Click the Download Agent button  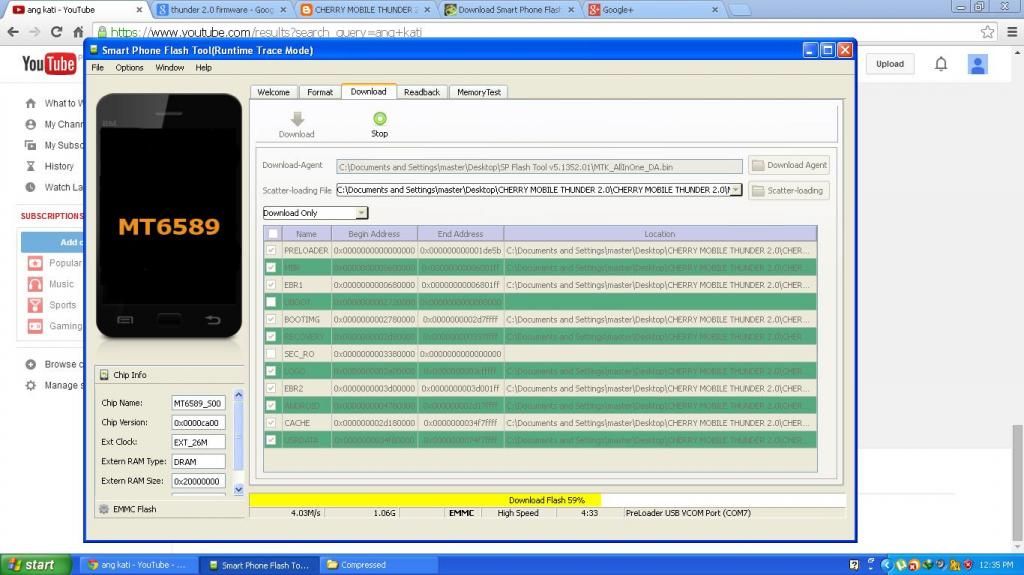click(789, 165)
